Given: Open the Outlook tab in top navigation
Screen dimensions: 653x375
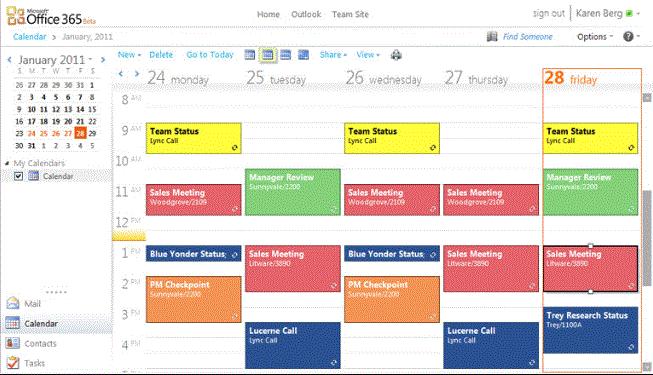Looking at the screenshot, I should click(306, 14).
